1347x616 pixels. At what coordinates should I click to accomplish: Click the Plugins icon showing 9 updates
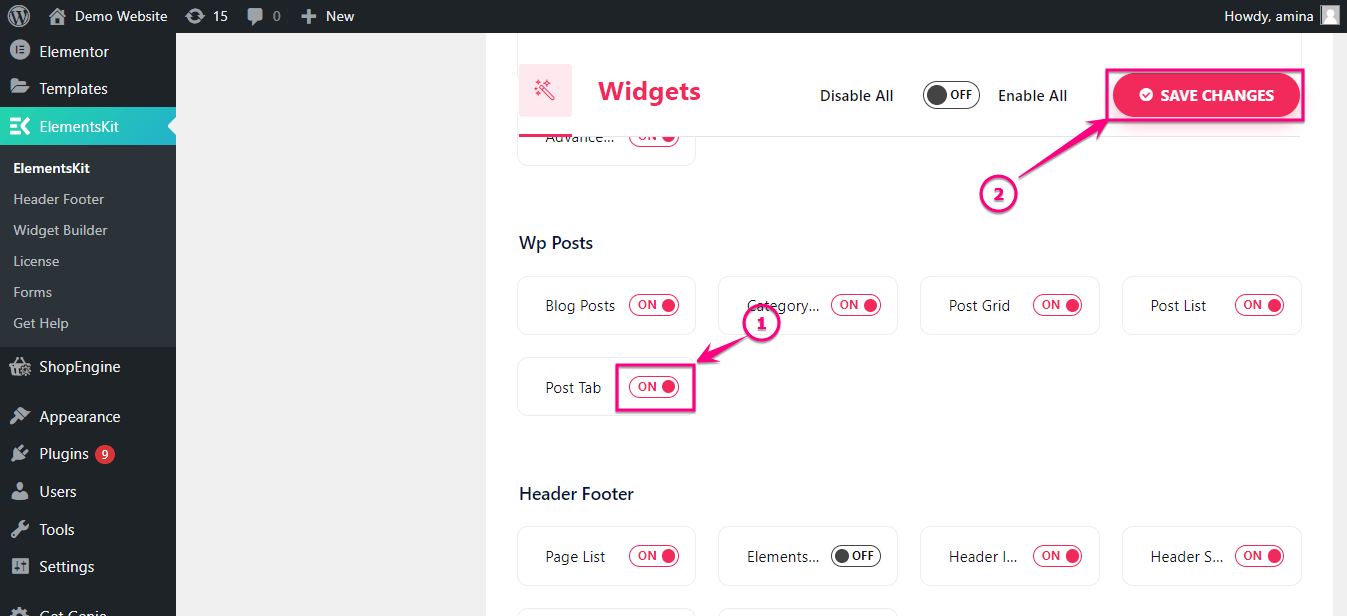point(21,453)
